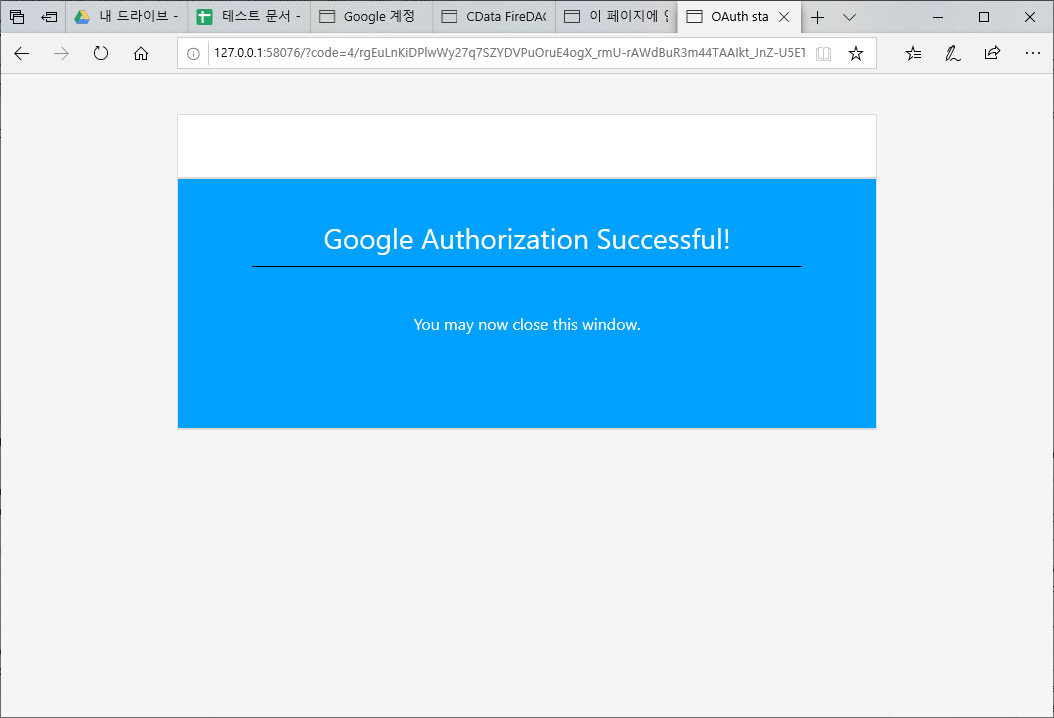Go back to previous page
The width and height of the screenshot is (1054, 718).
[22, 54]
